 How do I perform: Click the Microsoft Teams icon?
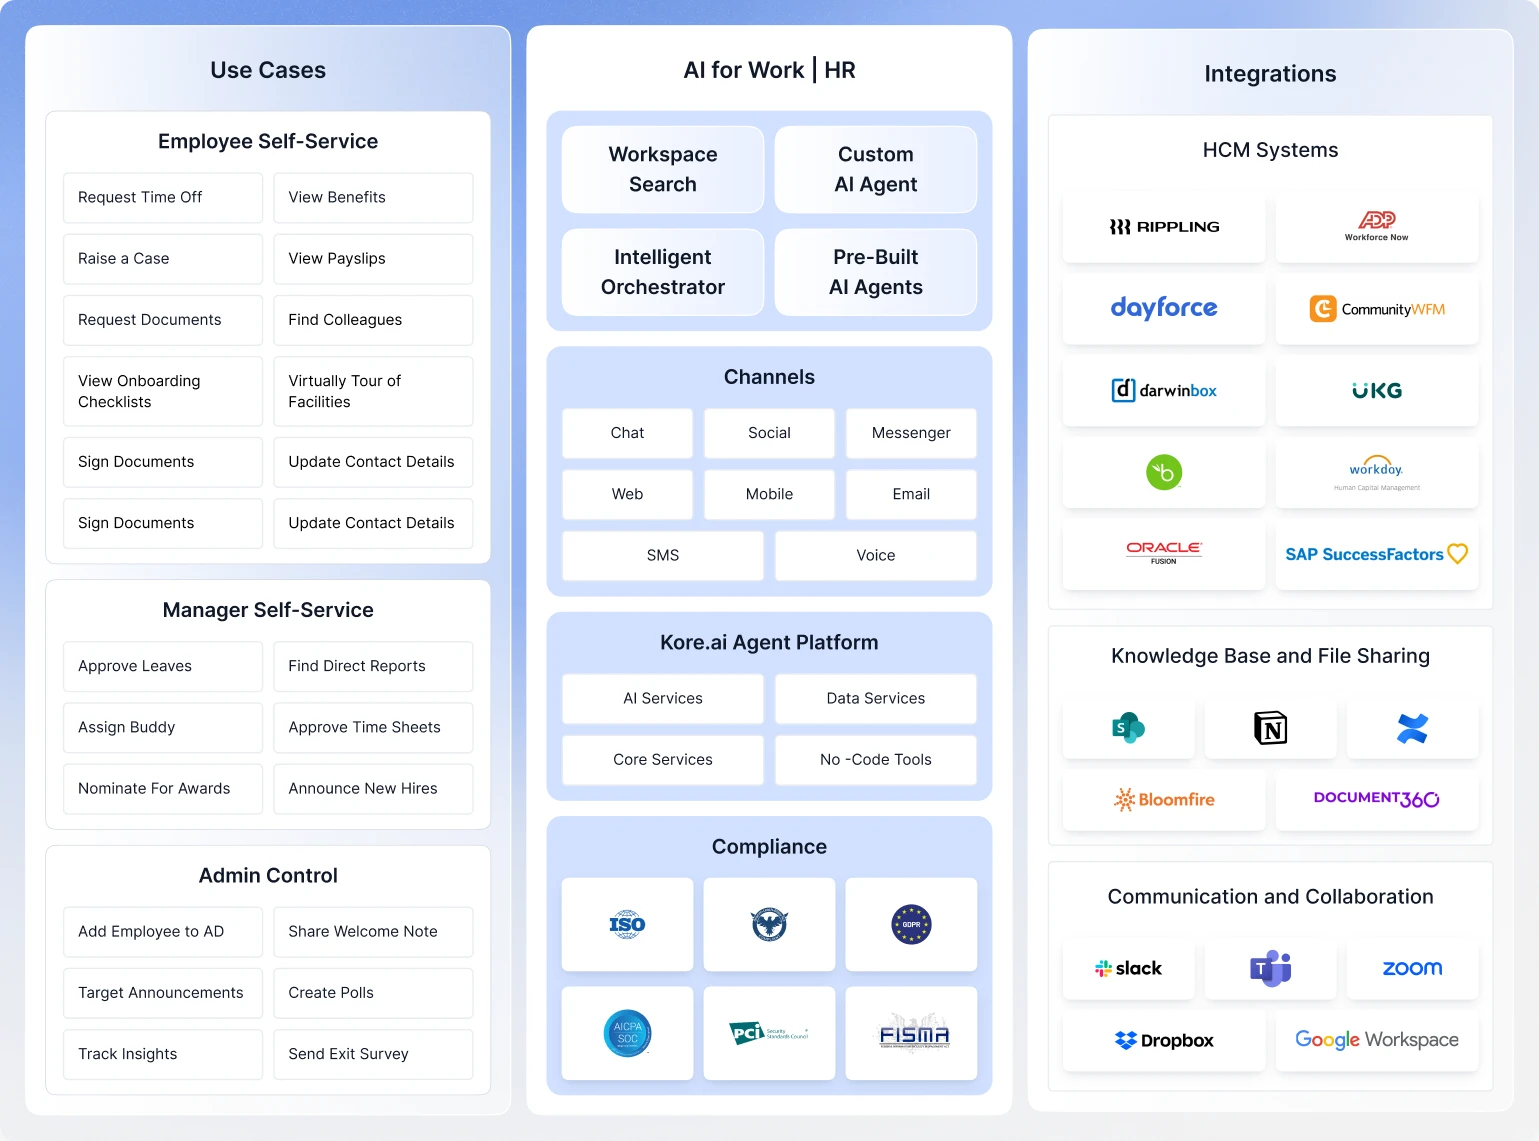point(1271,968)
